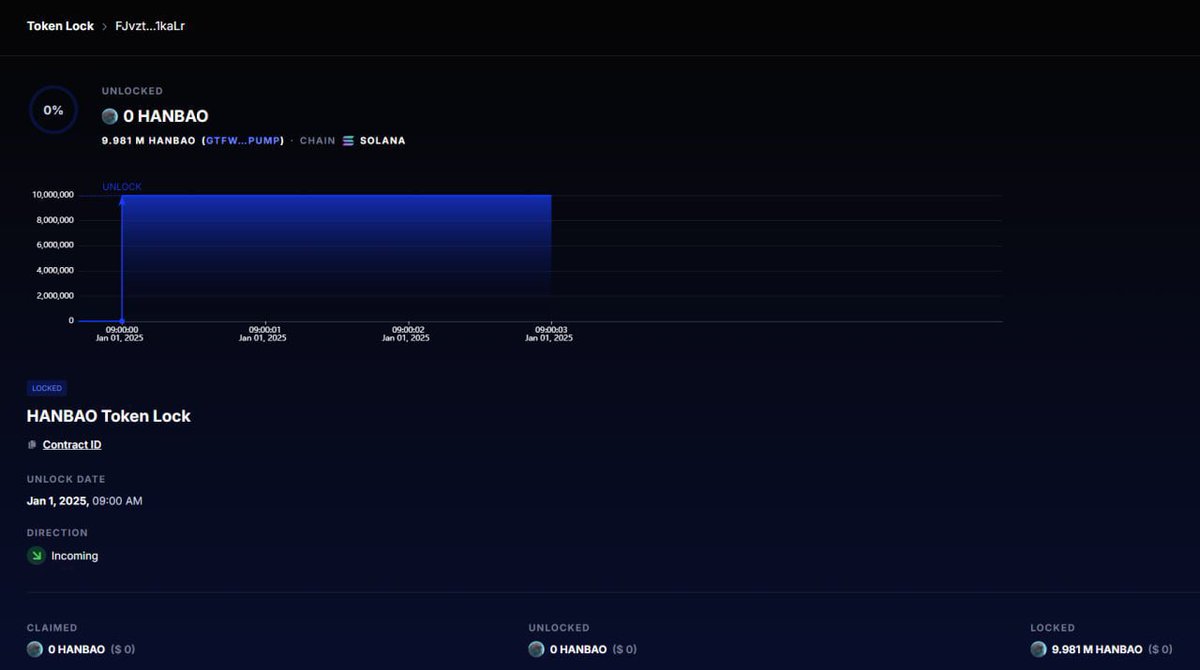Click the SOLANA chain label
Screen dimensions: 1200x670
382,141
